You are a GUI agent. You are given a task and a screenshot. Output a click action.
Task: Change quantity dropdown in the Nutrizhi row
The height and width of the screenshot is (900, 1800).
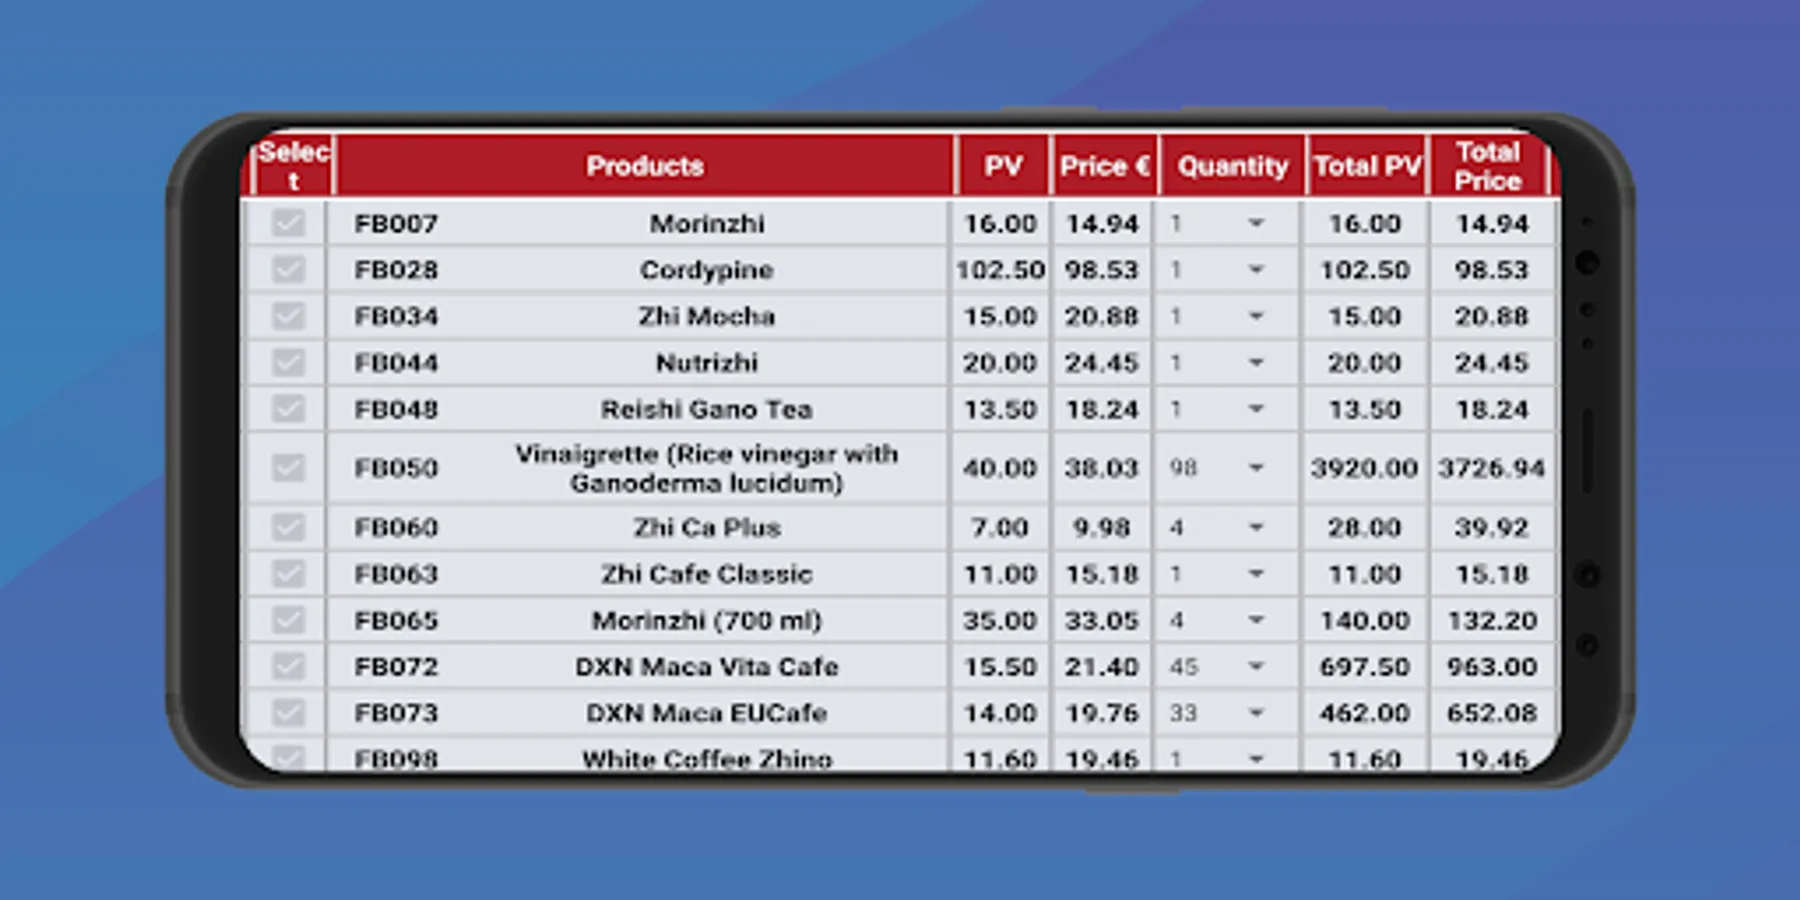coord(1226,362)
